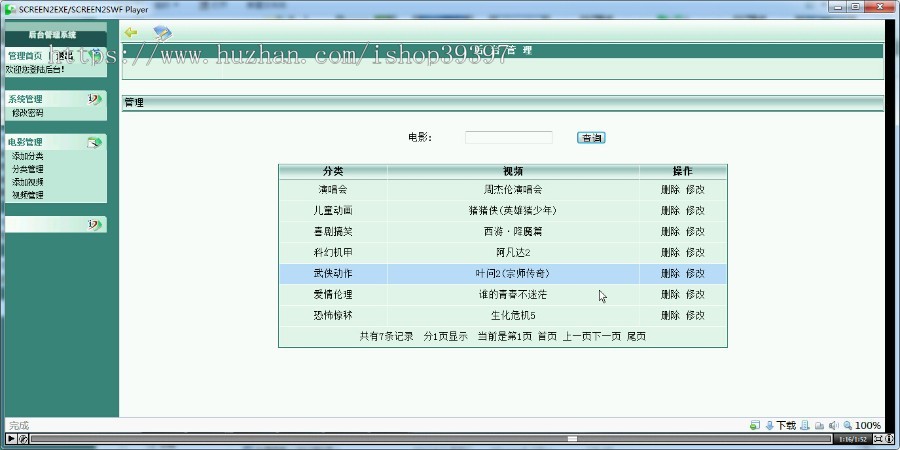Click the 100% zoom level text

tap(868, 425)
